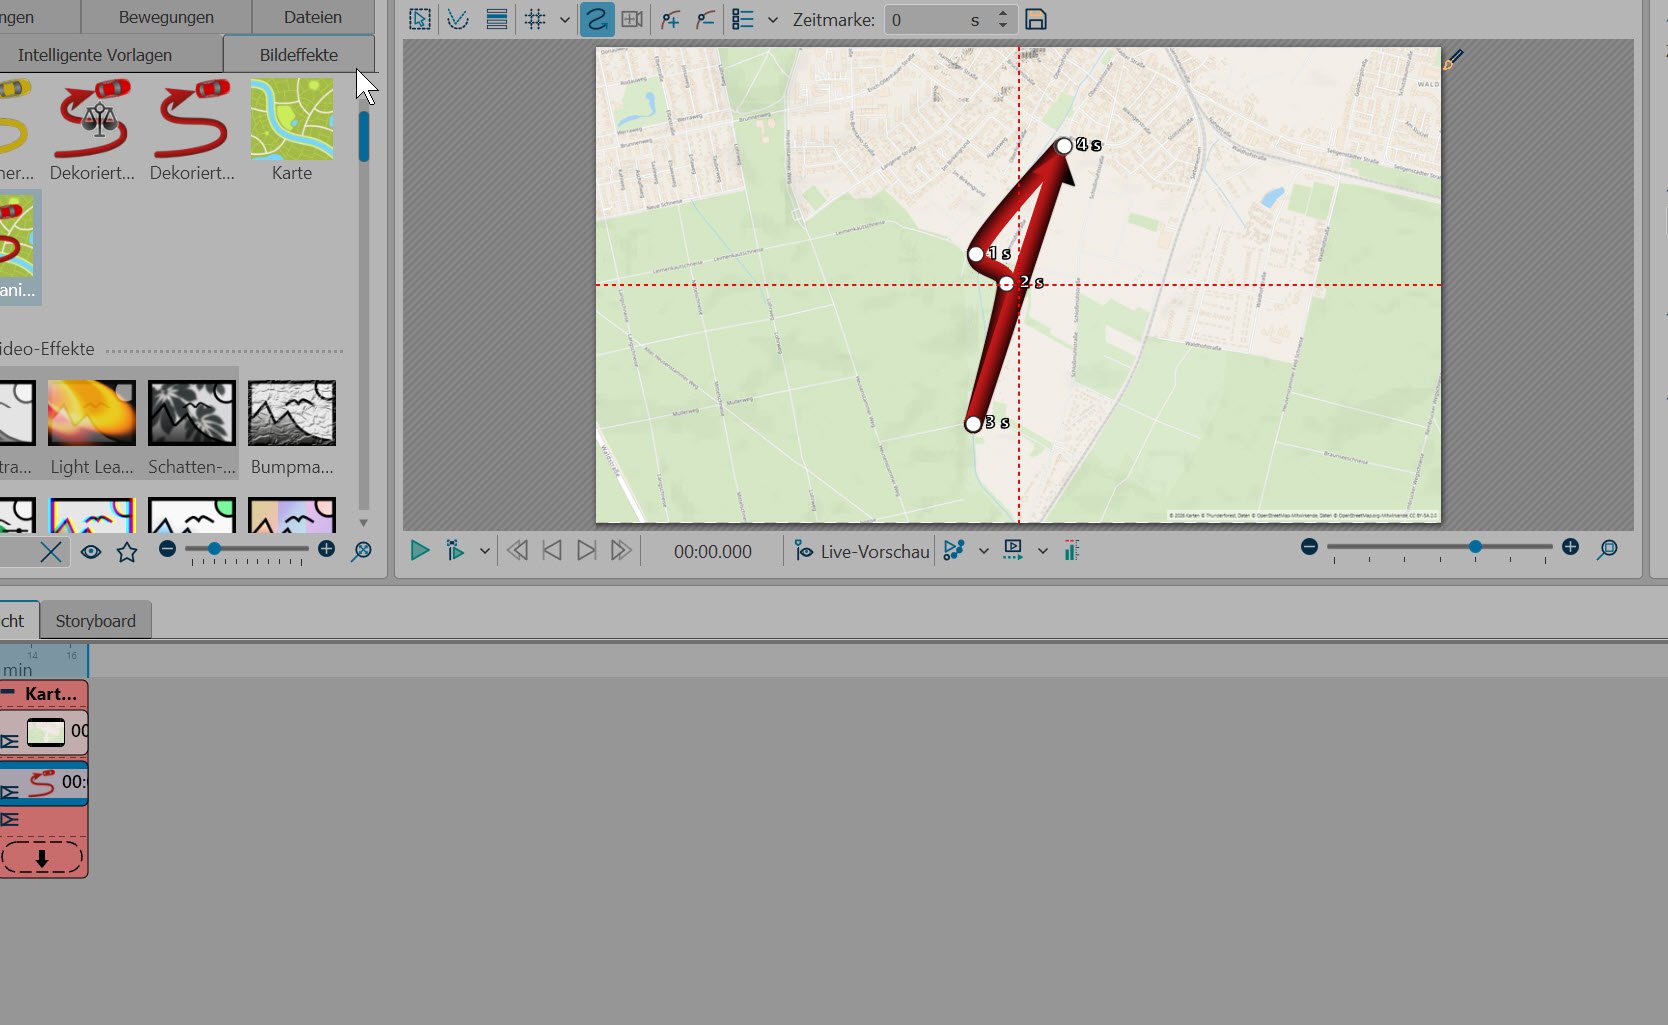
Task: Click the zoom-to-fit magnifier in preview
Action: [x=1607, y=549]
